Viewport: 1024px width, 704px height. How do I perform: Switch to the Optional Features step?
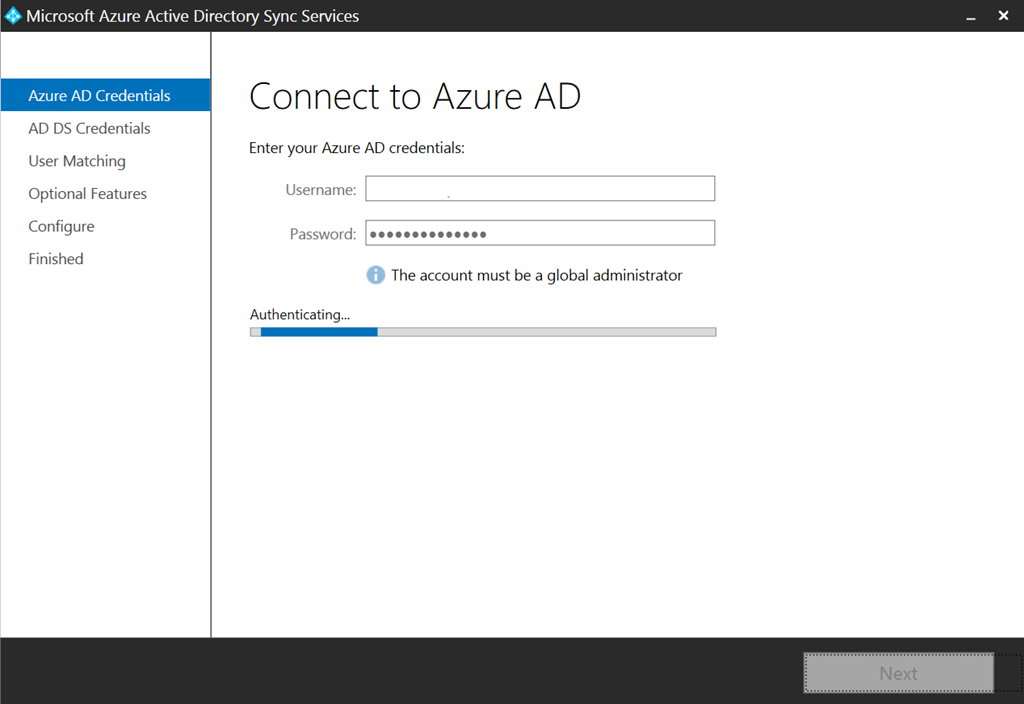coord(87,194)
